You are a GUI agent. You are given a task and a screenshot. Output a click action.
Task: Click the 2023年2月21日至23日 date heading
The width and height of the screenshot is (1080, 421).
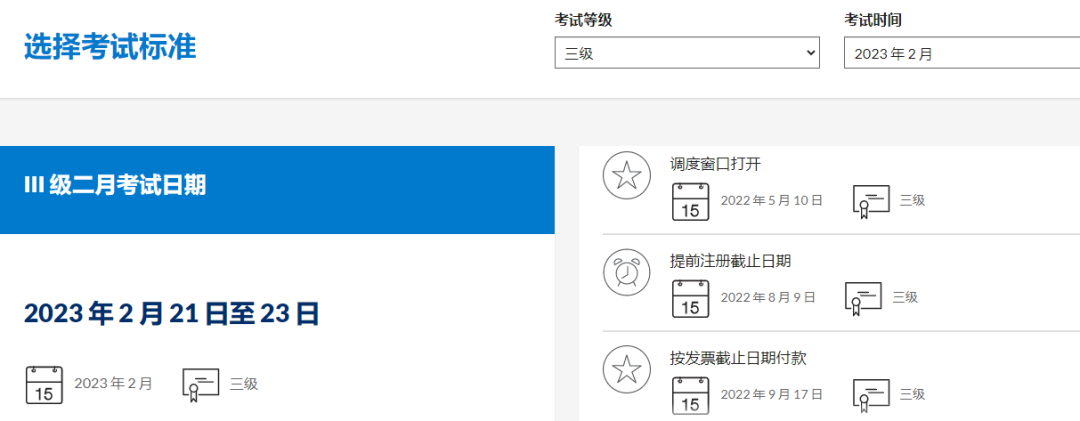coord(172,314)
